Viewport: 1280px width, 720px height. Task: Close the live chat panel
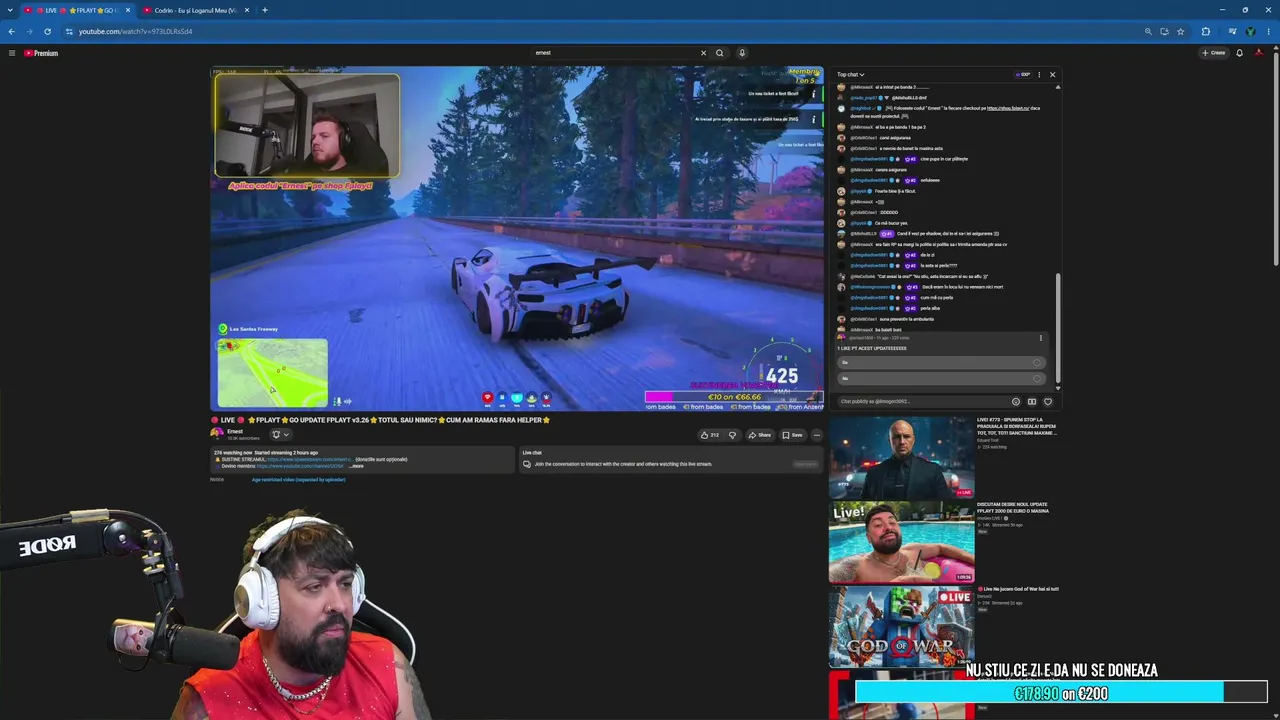click(x=1052, y=75)
